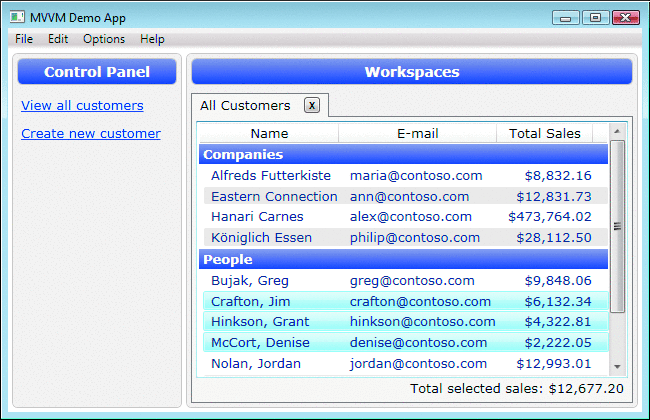Sort by the E-mail column header
Viewport: 650px width, 420px height.
417,134
